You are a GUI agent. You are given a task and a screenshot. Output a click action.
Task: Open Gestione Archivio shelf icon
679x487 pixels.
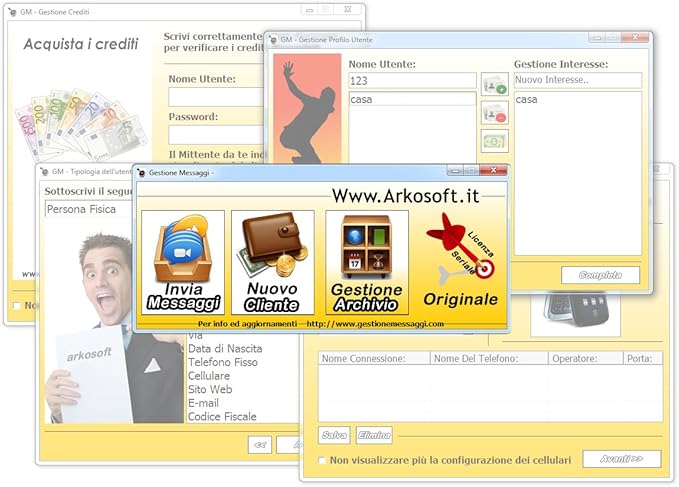tap(367, 262)
